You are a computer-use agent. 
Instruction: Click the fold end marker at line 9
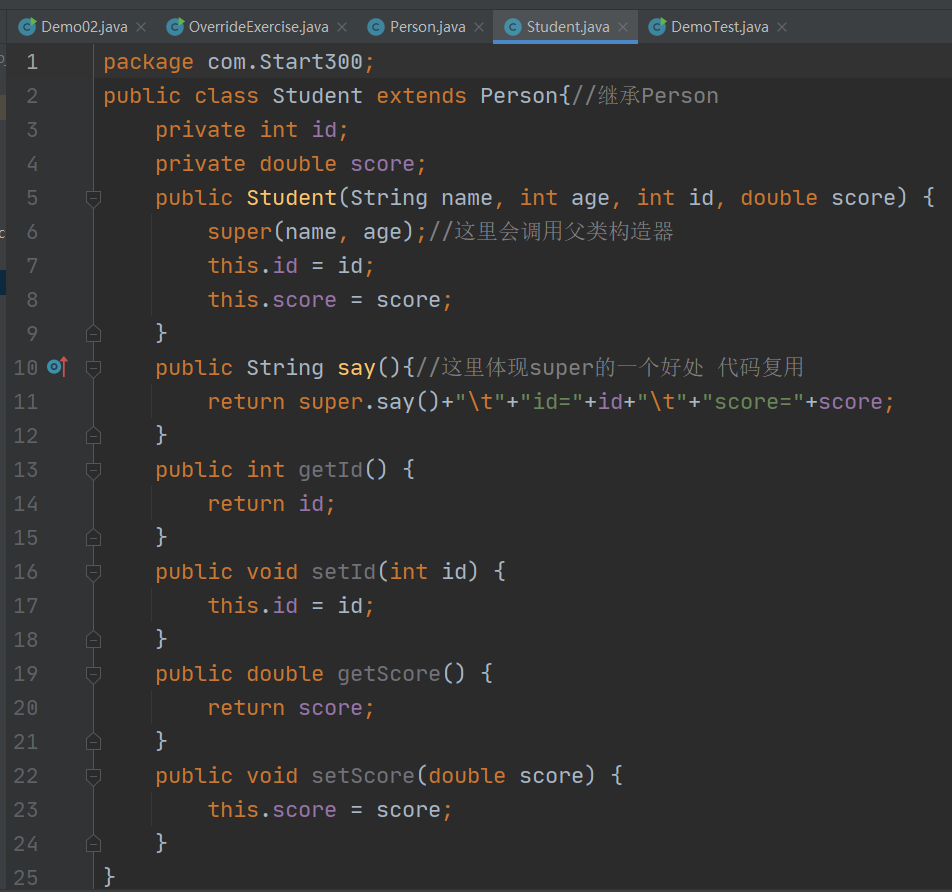tap(93, 334)
